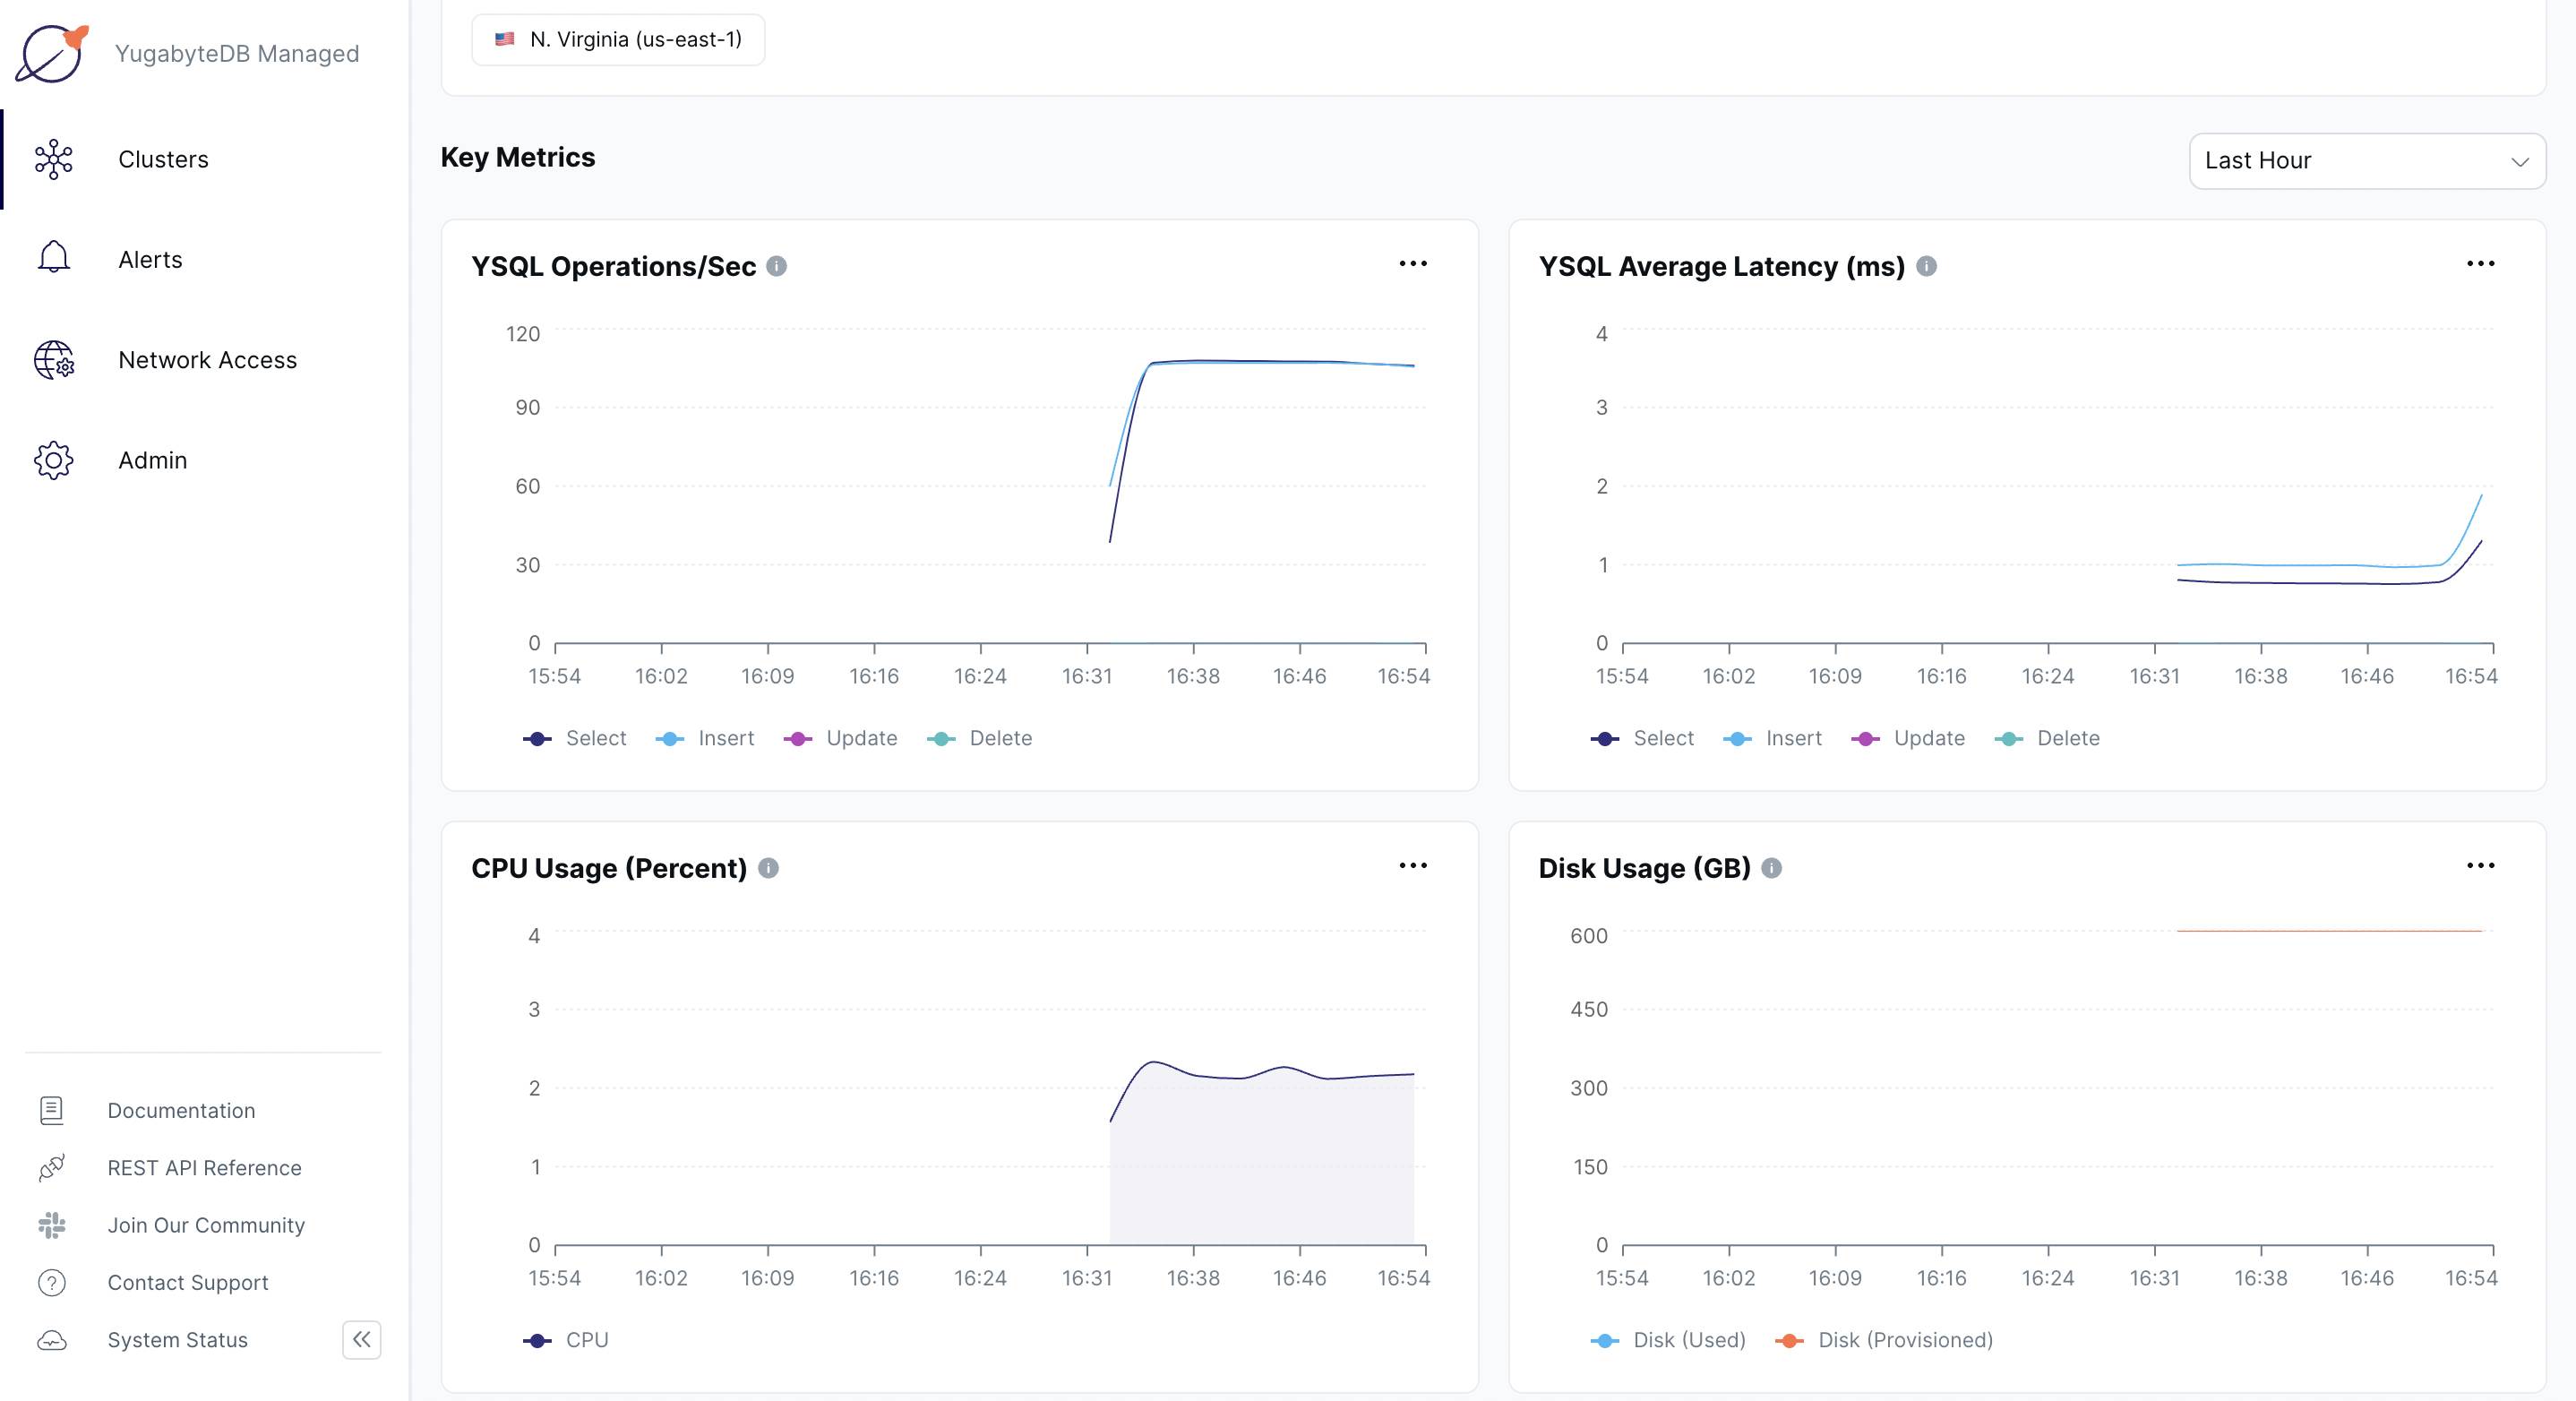Open the Contact Support link

coord(52,1283)
